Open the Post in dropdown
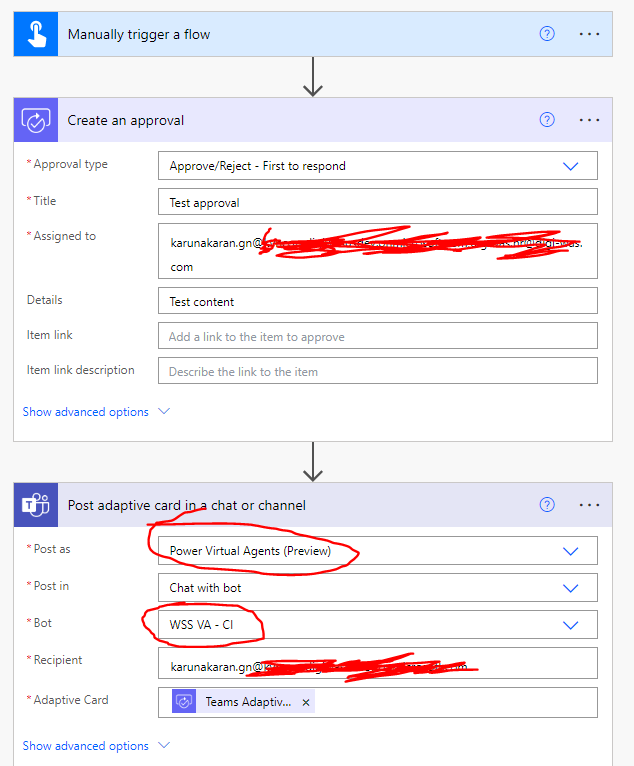The height and width of the screenshot is (766, 634). click(x=378, y=588)
